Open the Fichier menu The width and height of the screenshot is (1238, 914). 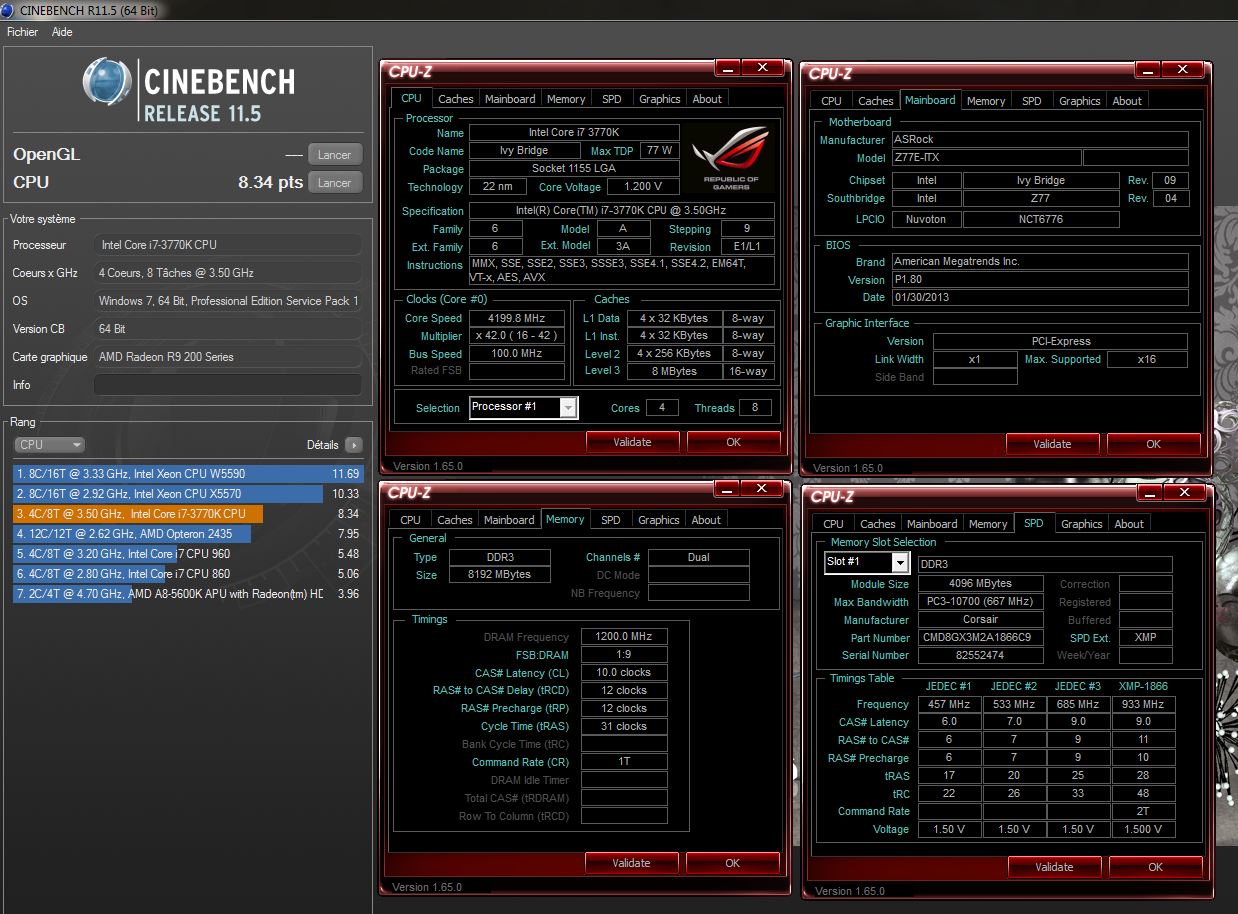[22, 32]
